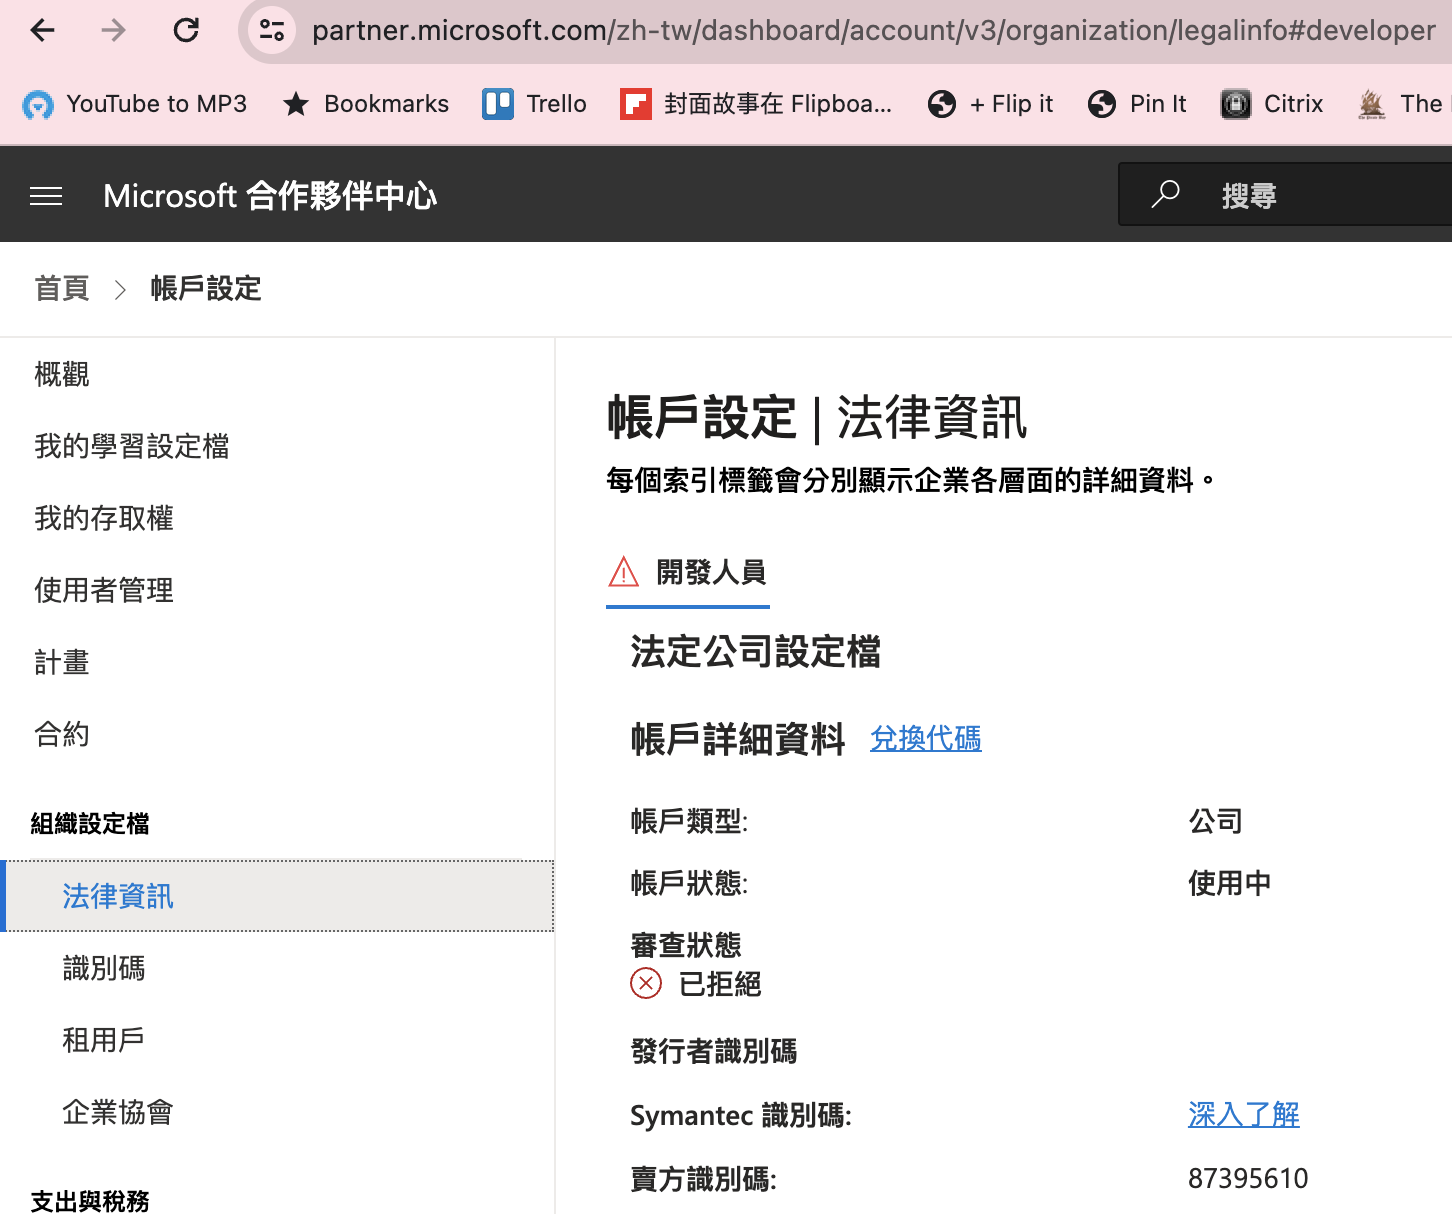Viewport: 1452px width, 1214px height.
Task: Switch to the 開發人員 tab
Action: tap(688, 573)
